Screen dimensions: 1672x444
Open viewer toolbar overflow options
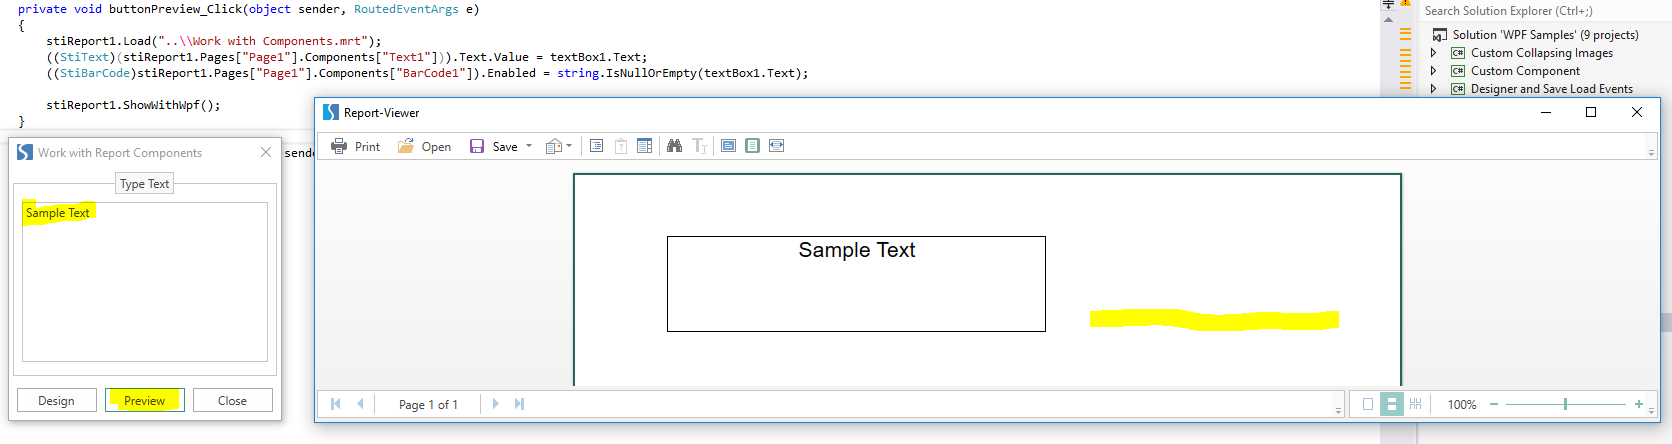click(x=1651, y=152)
